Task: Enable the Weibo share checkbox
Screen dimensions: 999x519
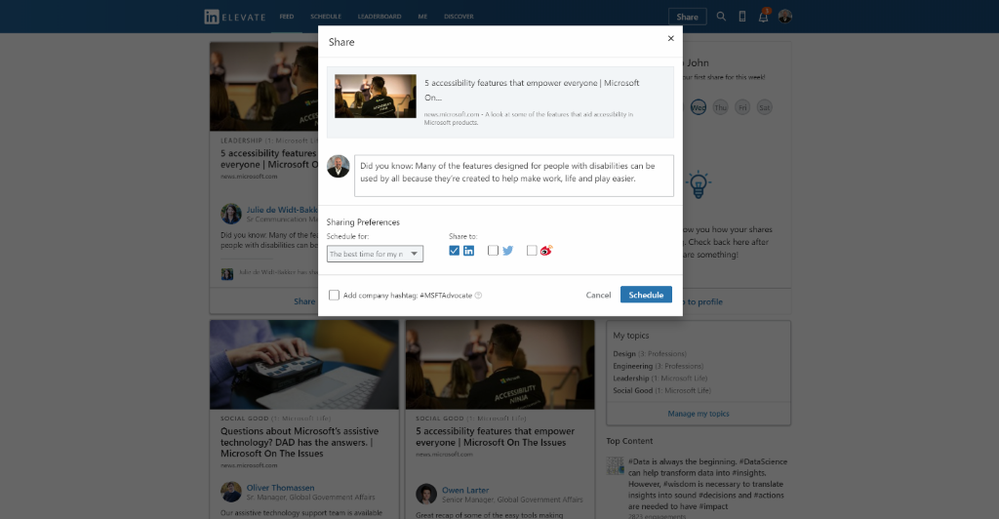Action: coord(532,251)
